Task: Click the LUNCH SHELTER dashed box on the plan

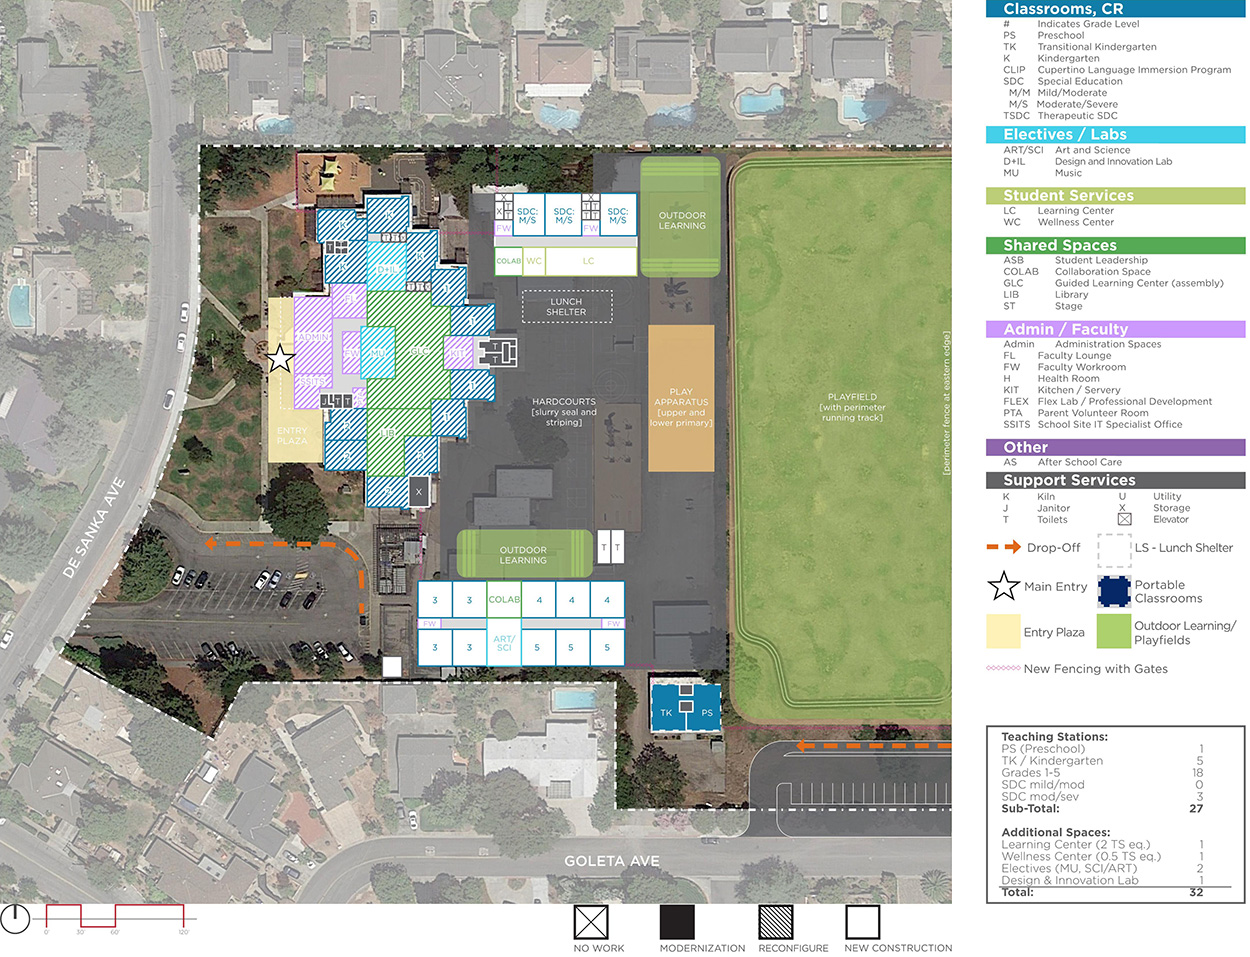Action: point(566,307)
